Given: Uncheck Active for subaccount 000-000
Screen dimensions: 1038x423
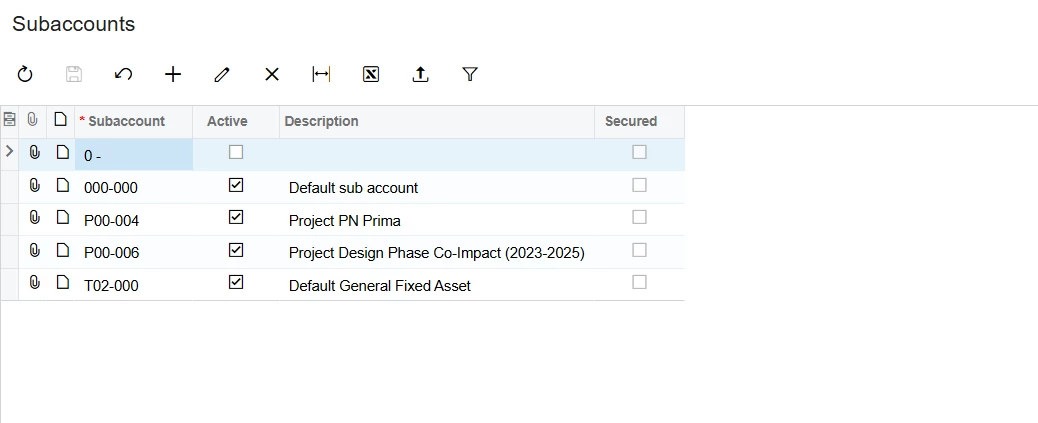Looking at the screenshot, I should pos(236,186).
